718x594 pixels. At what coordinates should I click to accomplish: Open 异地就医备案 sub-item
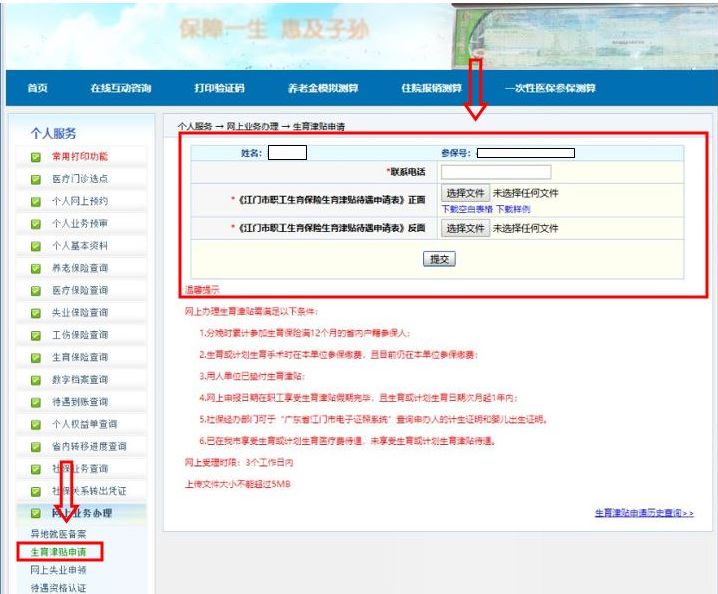click(x=58, y=534)
